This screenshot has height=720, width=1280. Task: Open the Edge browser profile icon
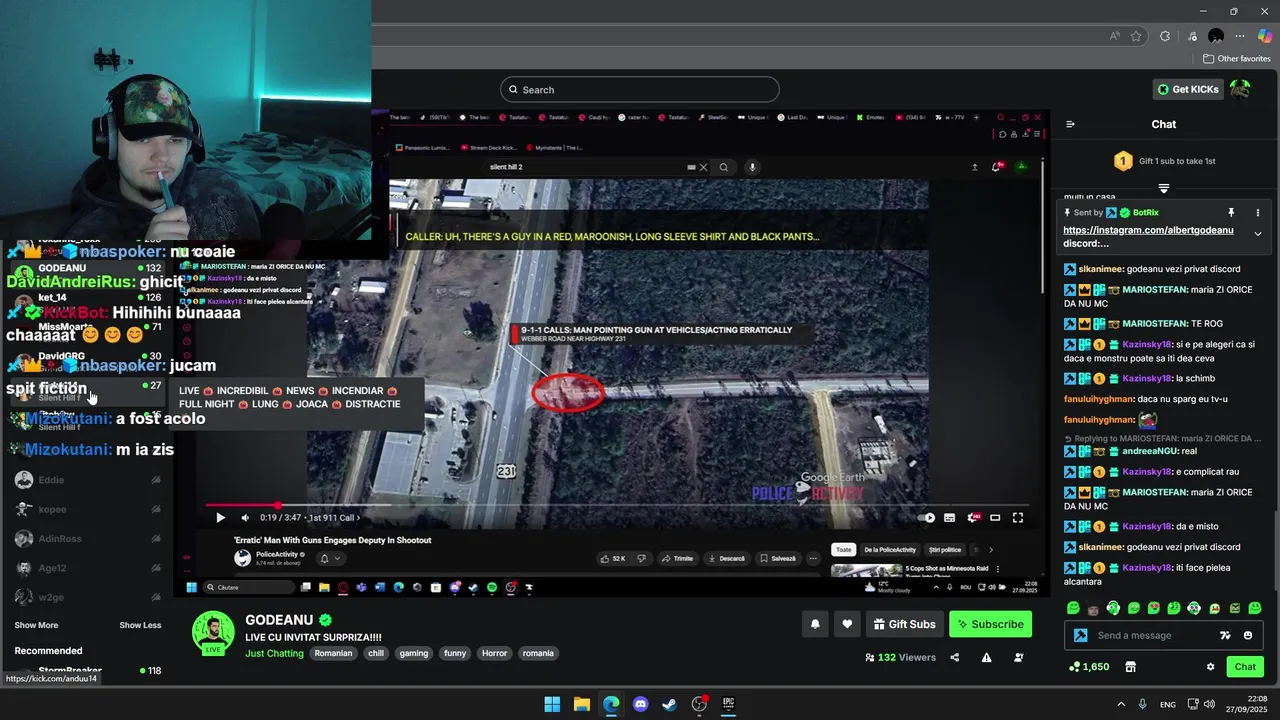click(1215, 36)
